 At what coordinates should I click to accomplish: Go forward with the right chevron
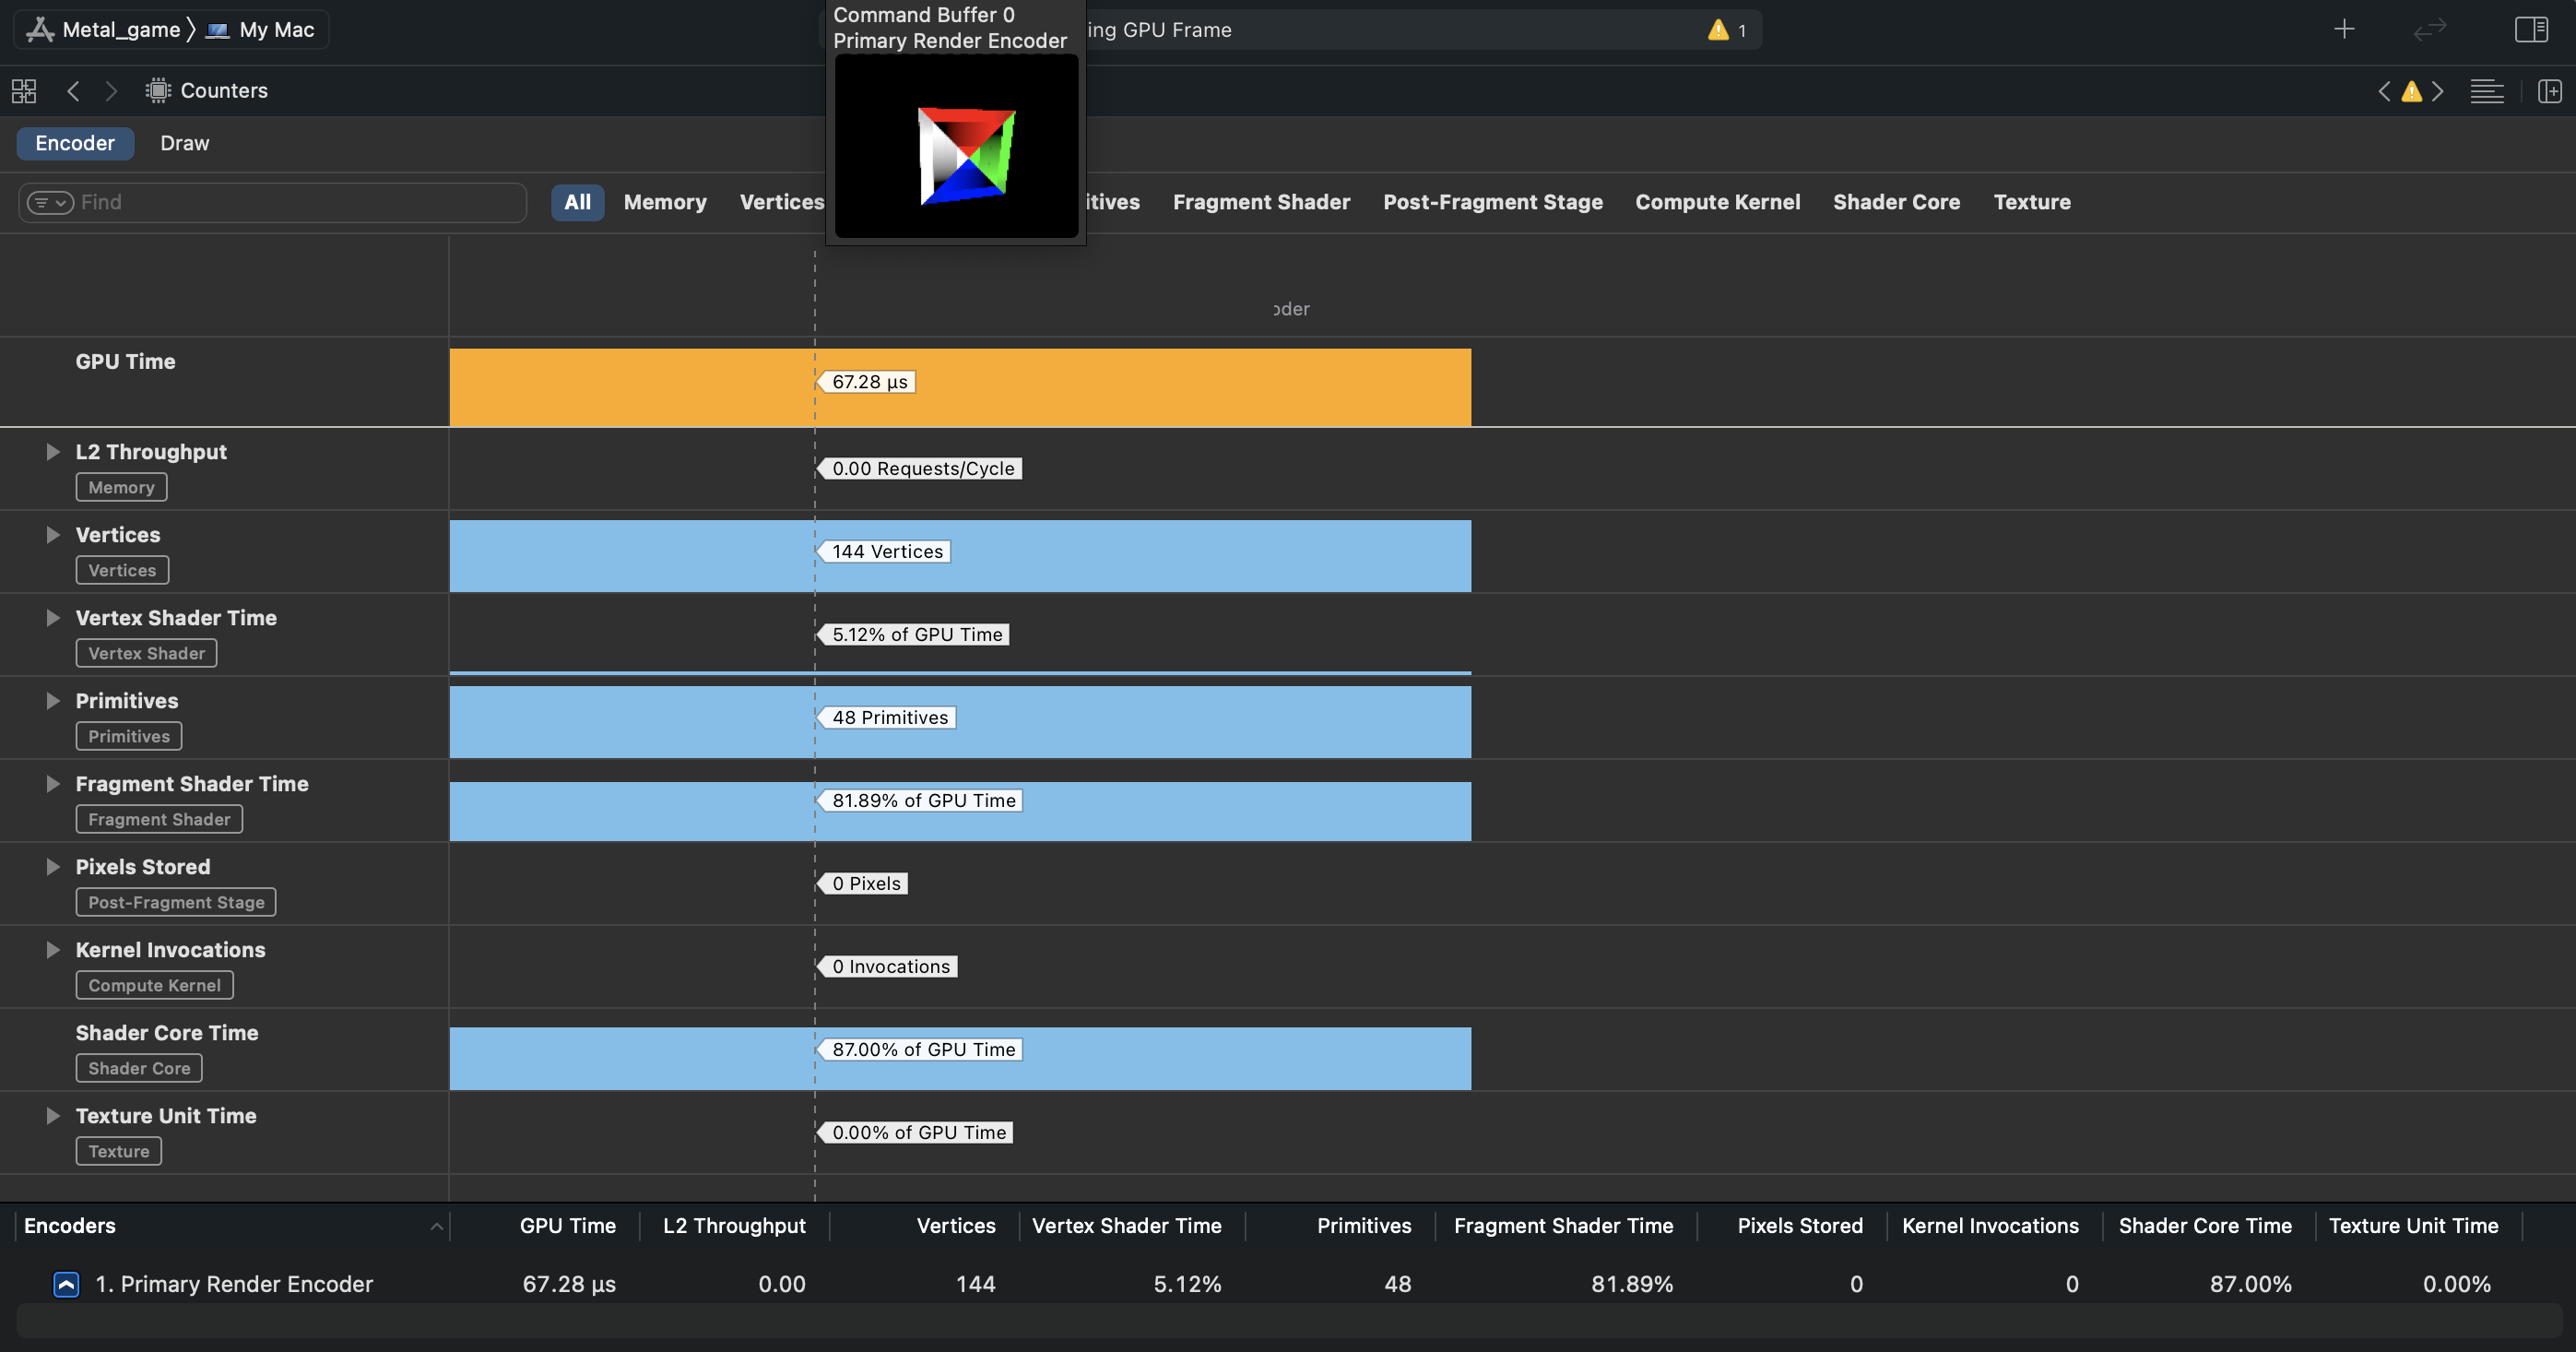pyautogui.click(x=111, y=91)
